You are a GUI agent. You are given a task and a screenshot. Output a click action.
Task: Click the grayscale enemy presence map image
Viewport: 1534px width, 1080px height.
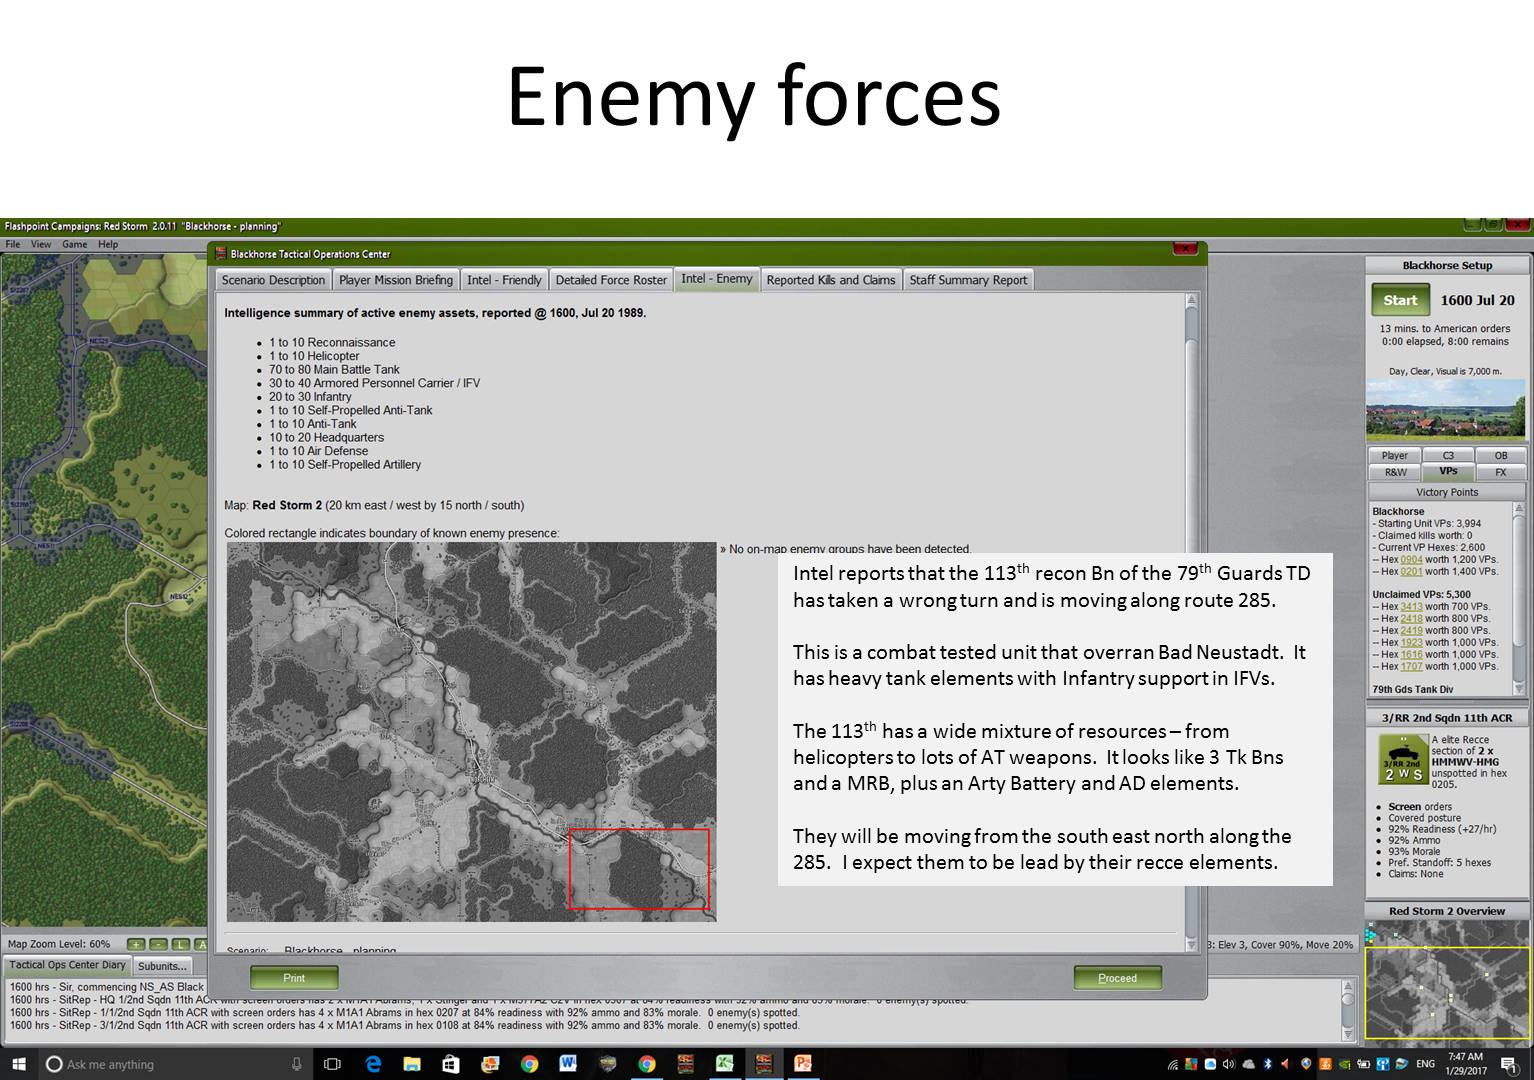[x=471, y=732]
